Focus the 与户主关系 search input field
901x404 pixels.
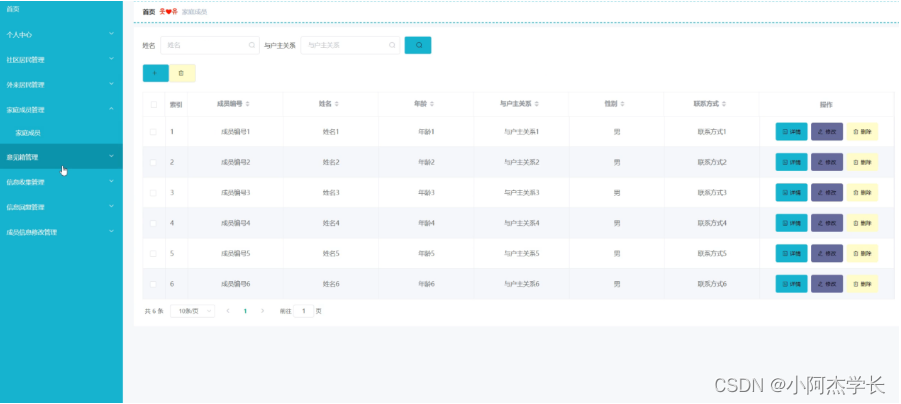click(x=350, y=45)
